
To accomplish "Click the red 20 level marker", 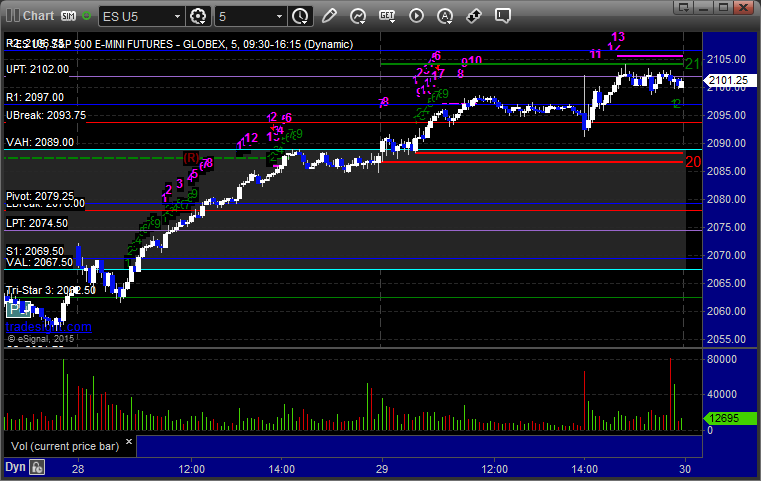I will coord(693,162).
